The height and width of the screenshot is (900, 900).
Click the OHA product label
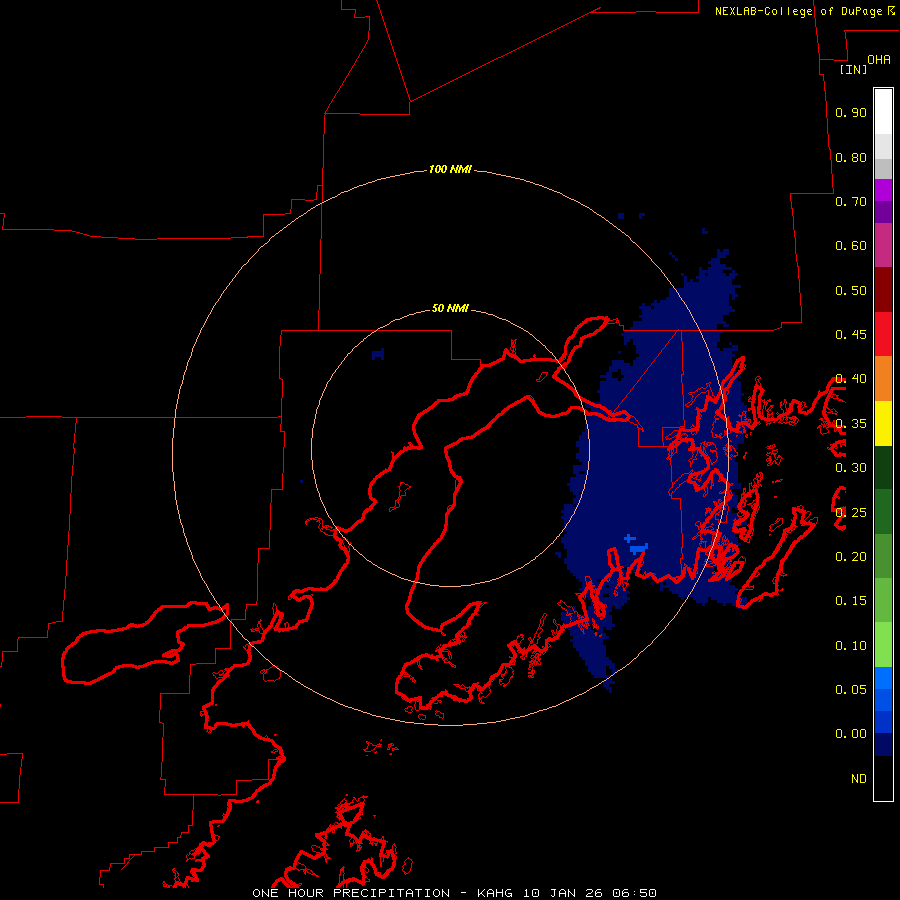[x=879, y=59]
